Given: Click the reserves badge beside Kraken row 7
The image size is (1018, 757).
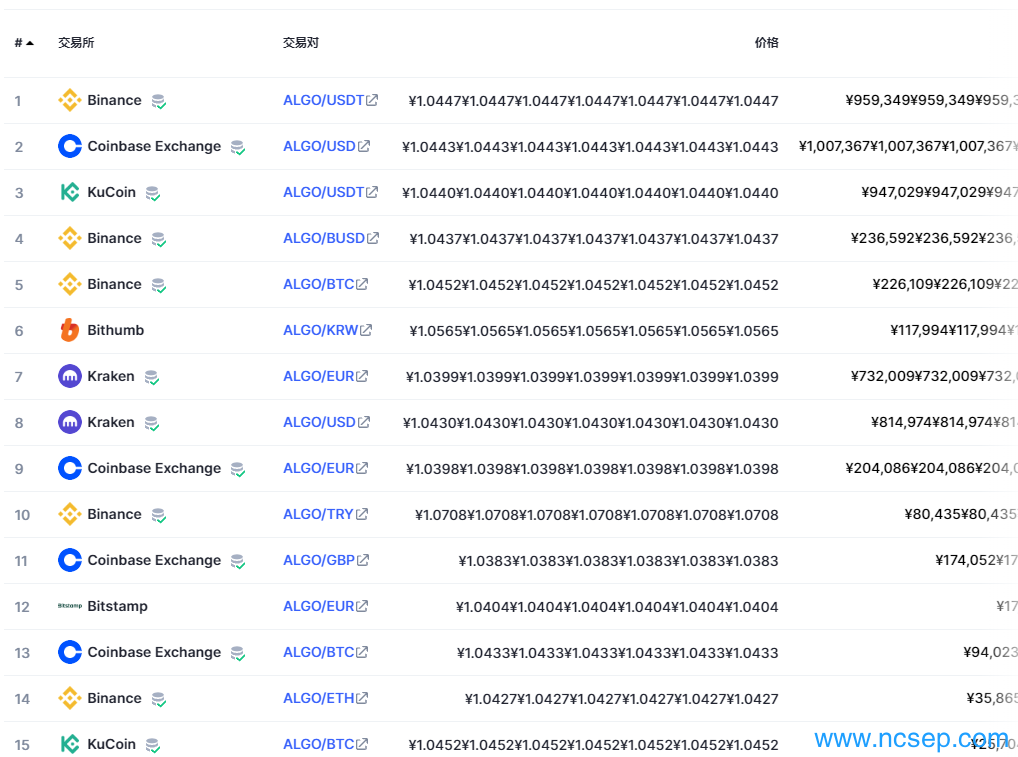Looking at the screenshot, I should tap(151, 377).
